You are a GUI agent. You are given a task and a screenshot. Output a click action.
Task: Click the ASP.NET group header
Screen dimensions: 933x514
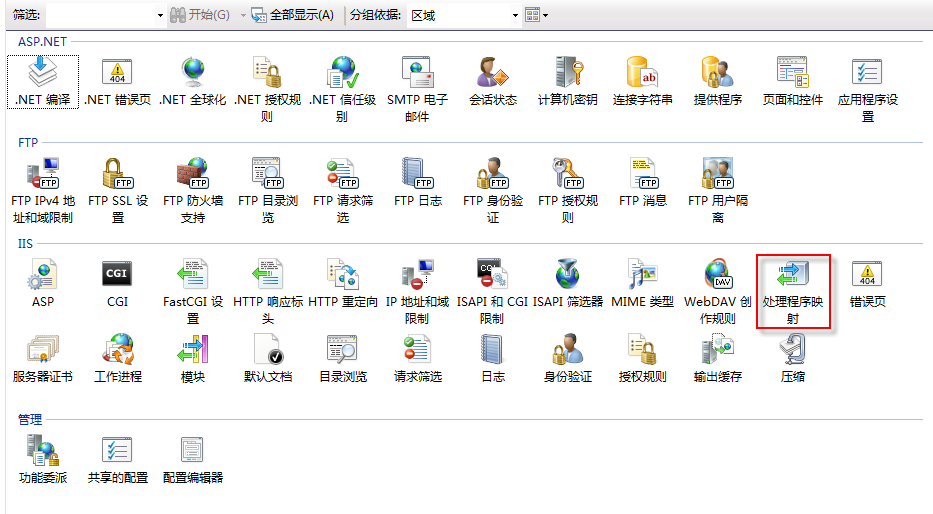click(x=42, y=42)
